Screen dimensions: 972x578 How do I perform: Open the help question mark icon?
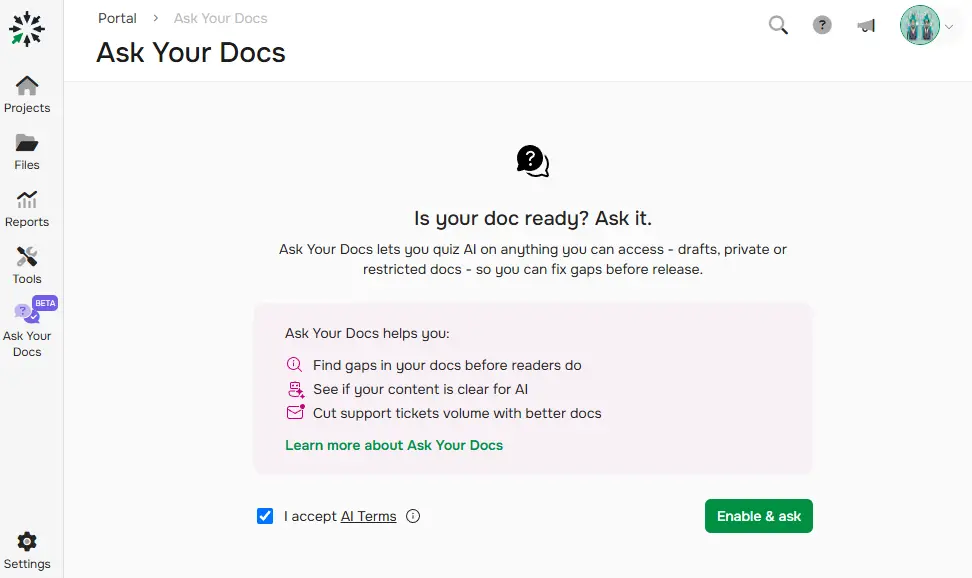[822, 25]
